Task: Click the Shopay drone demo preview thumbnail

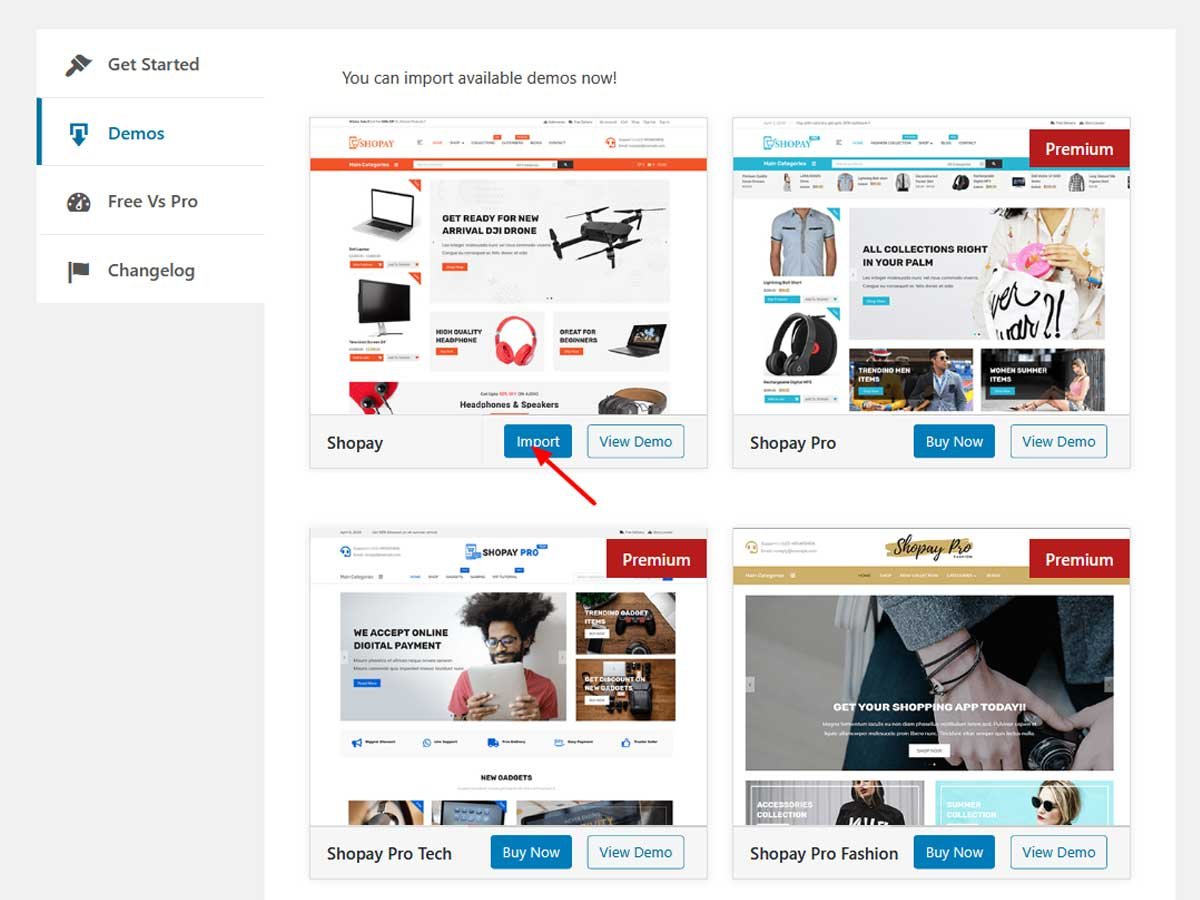Action: (508, 266)
